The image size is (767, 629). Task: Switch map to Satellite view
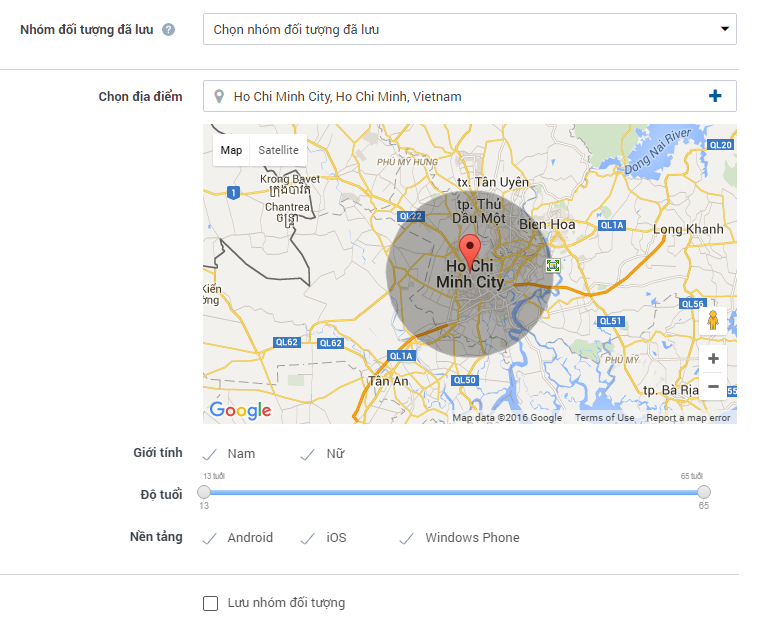pyautogui.click(x=278, y=150)
